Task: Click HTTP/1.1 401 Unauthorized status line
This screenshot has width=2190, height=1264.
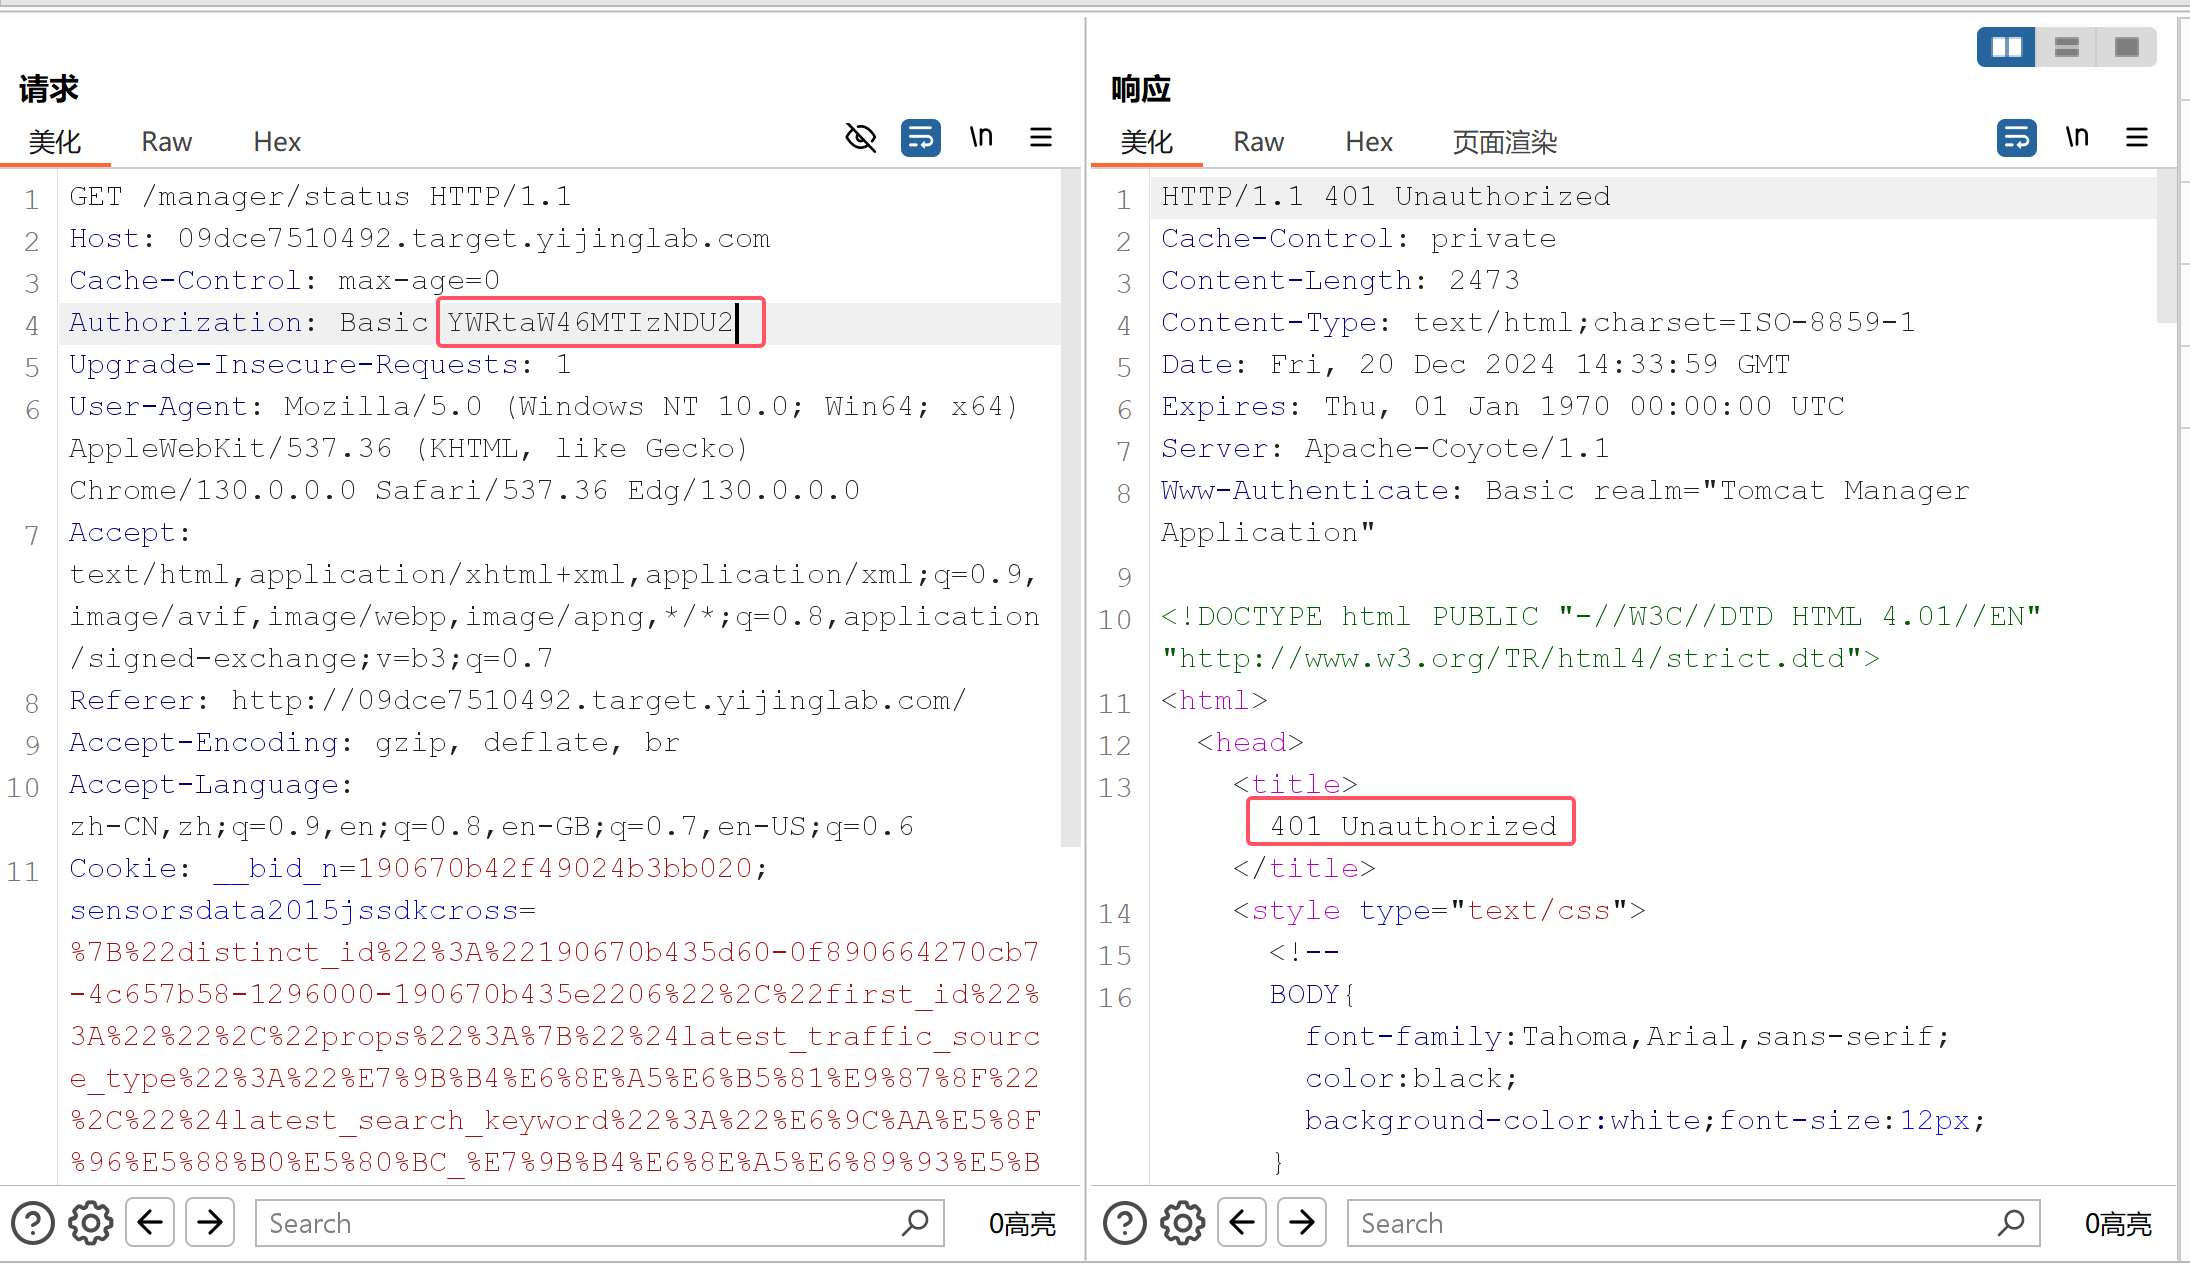Action: (x=1386, y=196)
